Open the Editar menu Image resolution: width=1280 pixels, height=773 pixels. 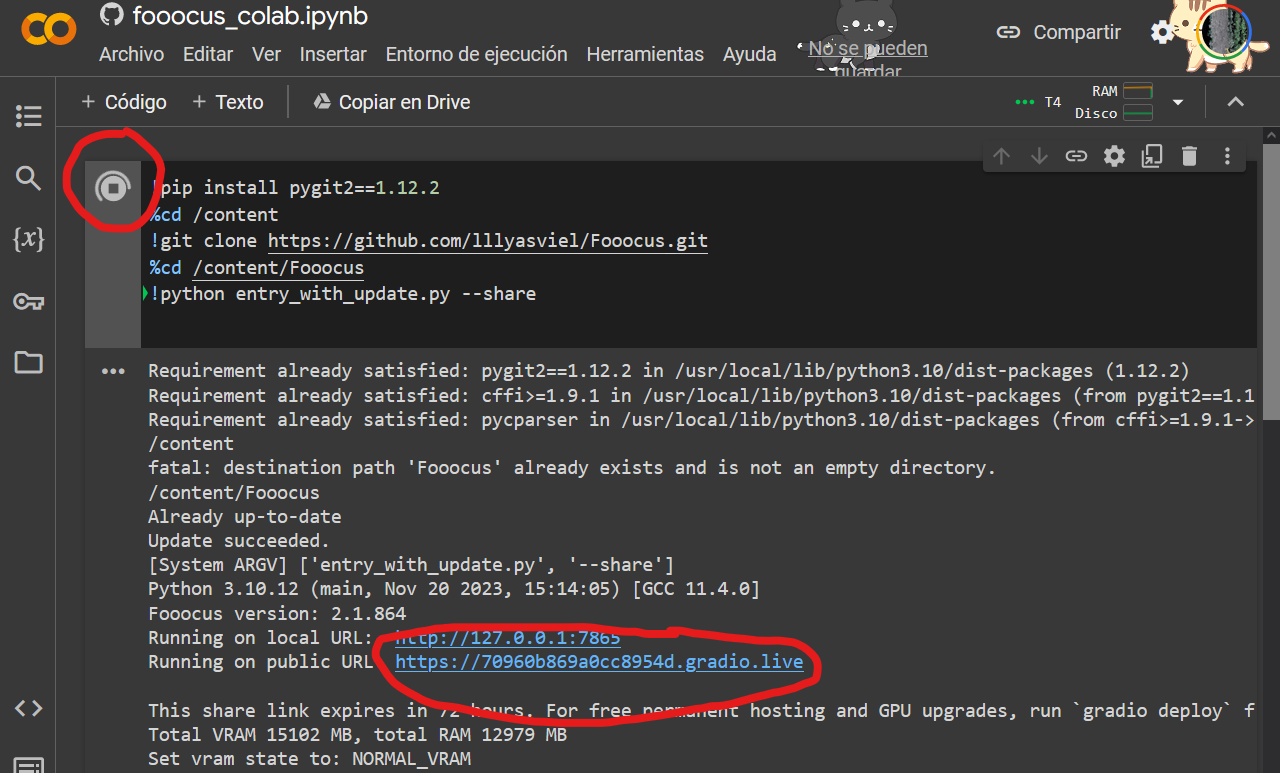point(208,54)
